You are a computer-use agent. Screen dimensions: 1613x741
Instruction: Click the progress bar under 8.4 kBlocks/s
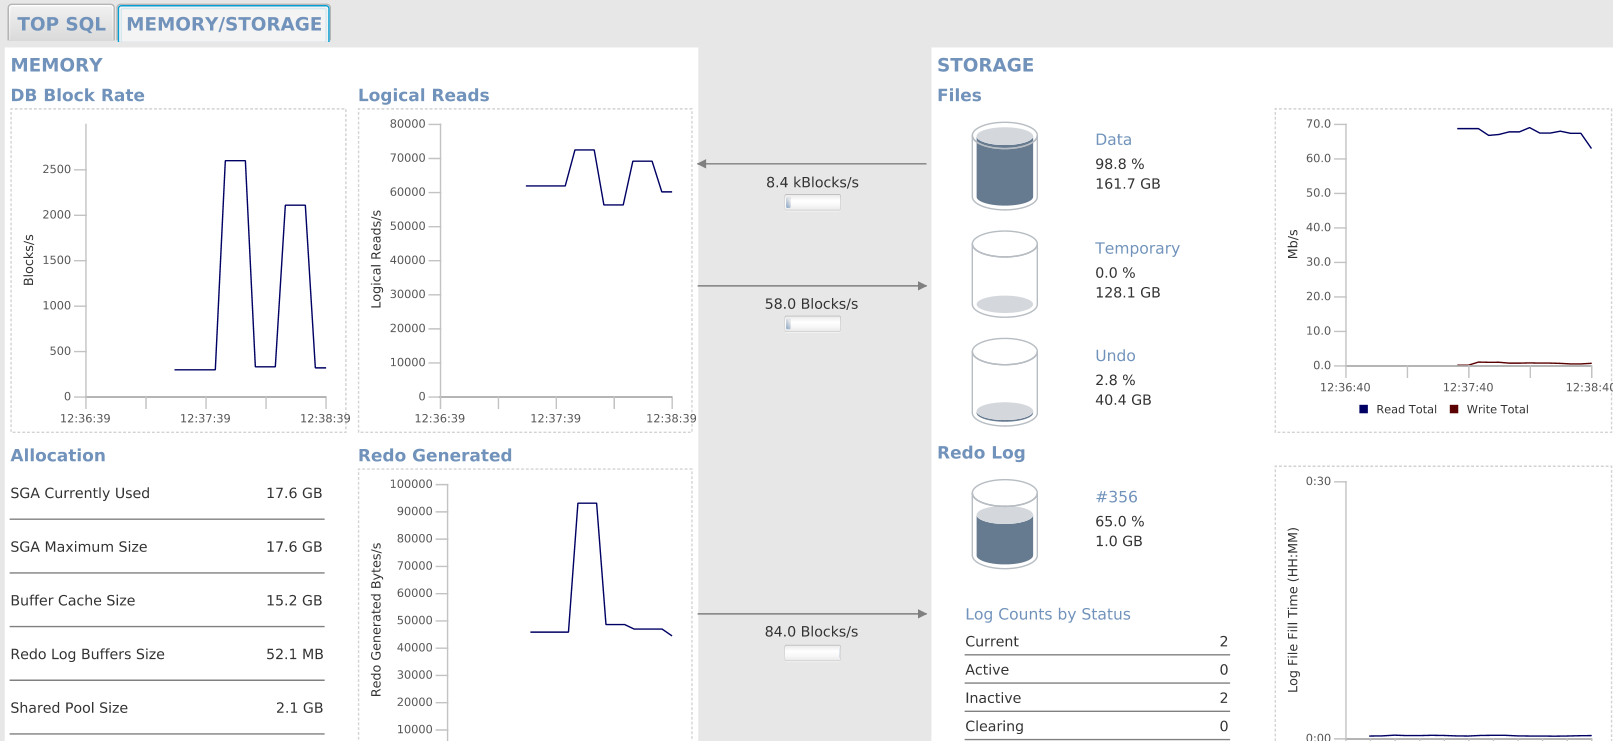pos(812,203)
